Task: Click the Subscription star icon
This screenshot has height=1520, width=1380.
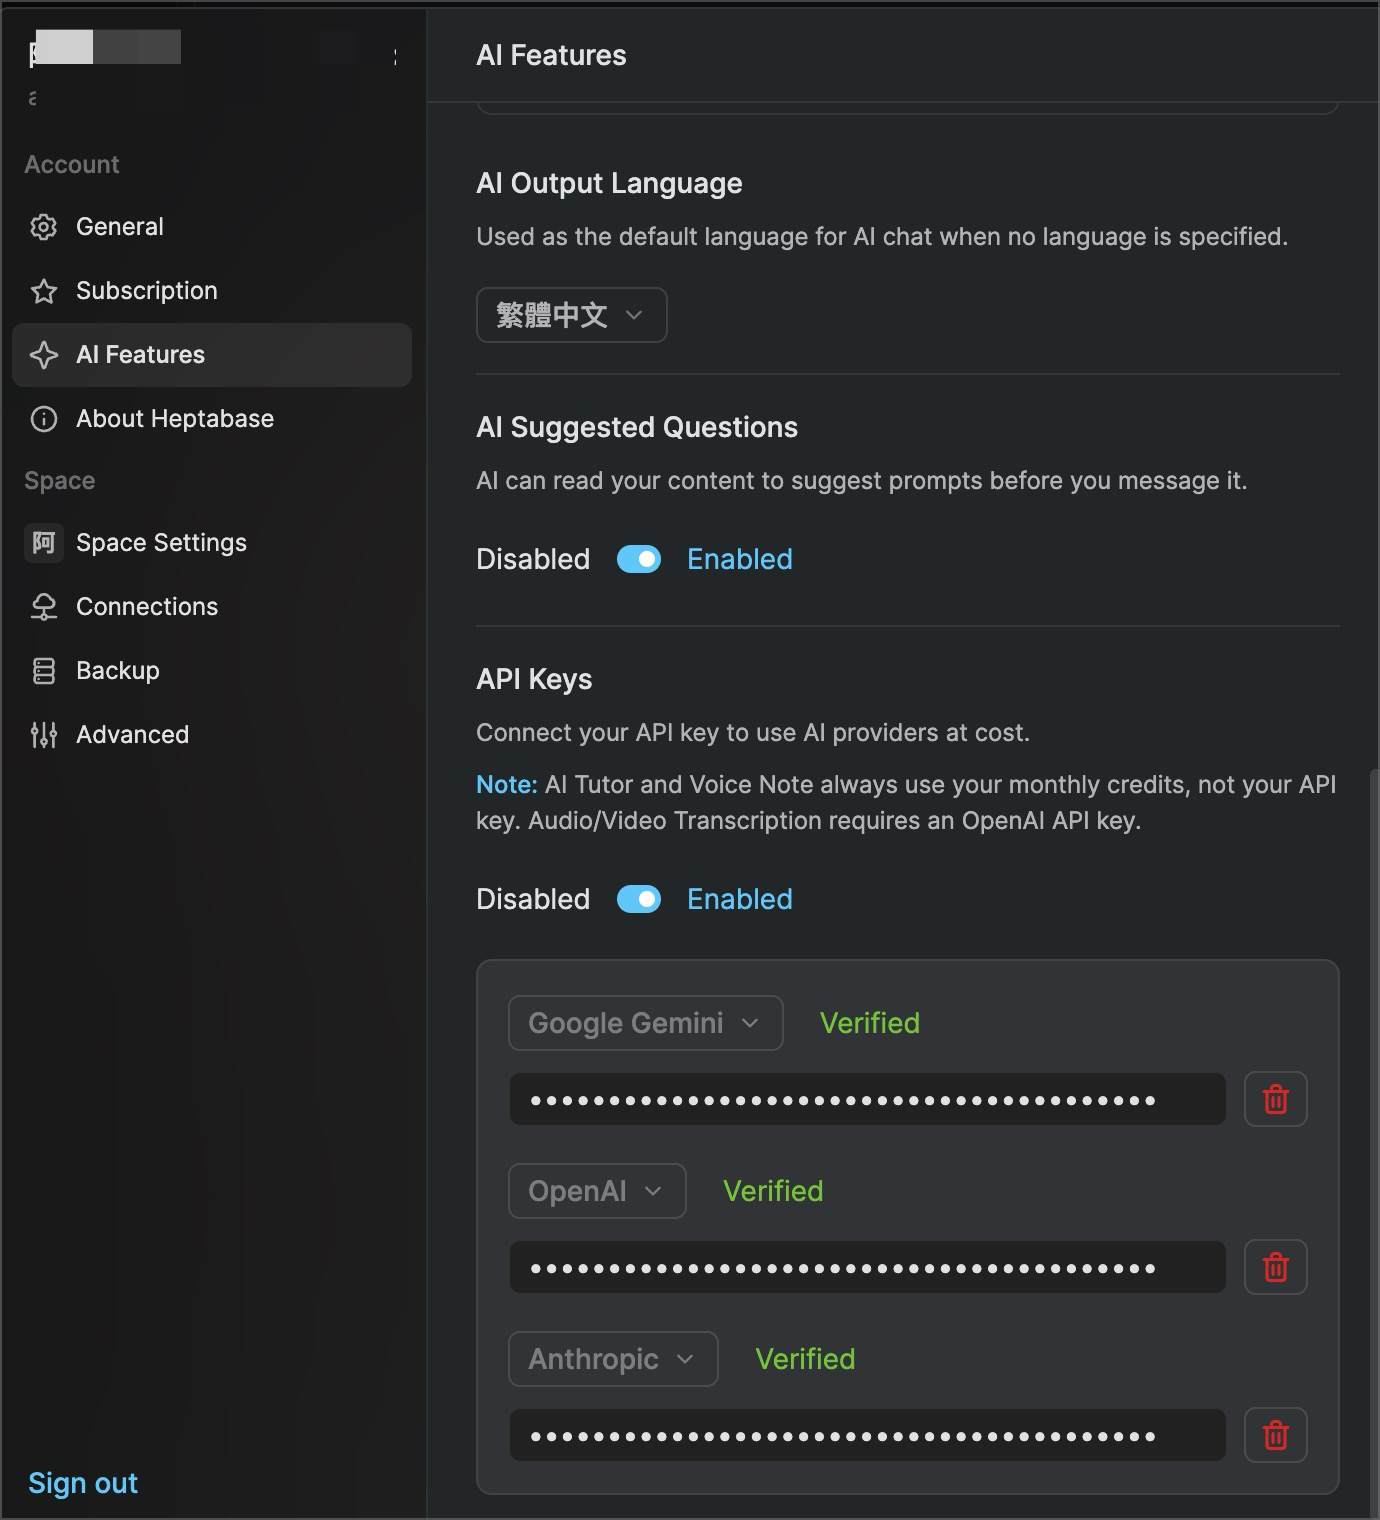Action: pos(43,291)
